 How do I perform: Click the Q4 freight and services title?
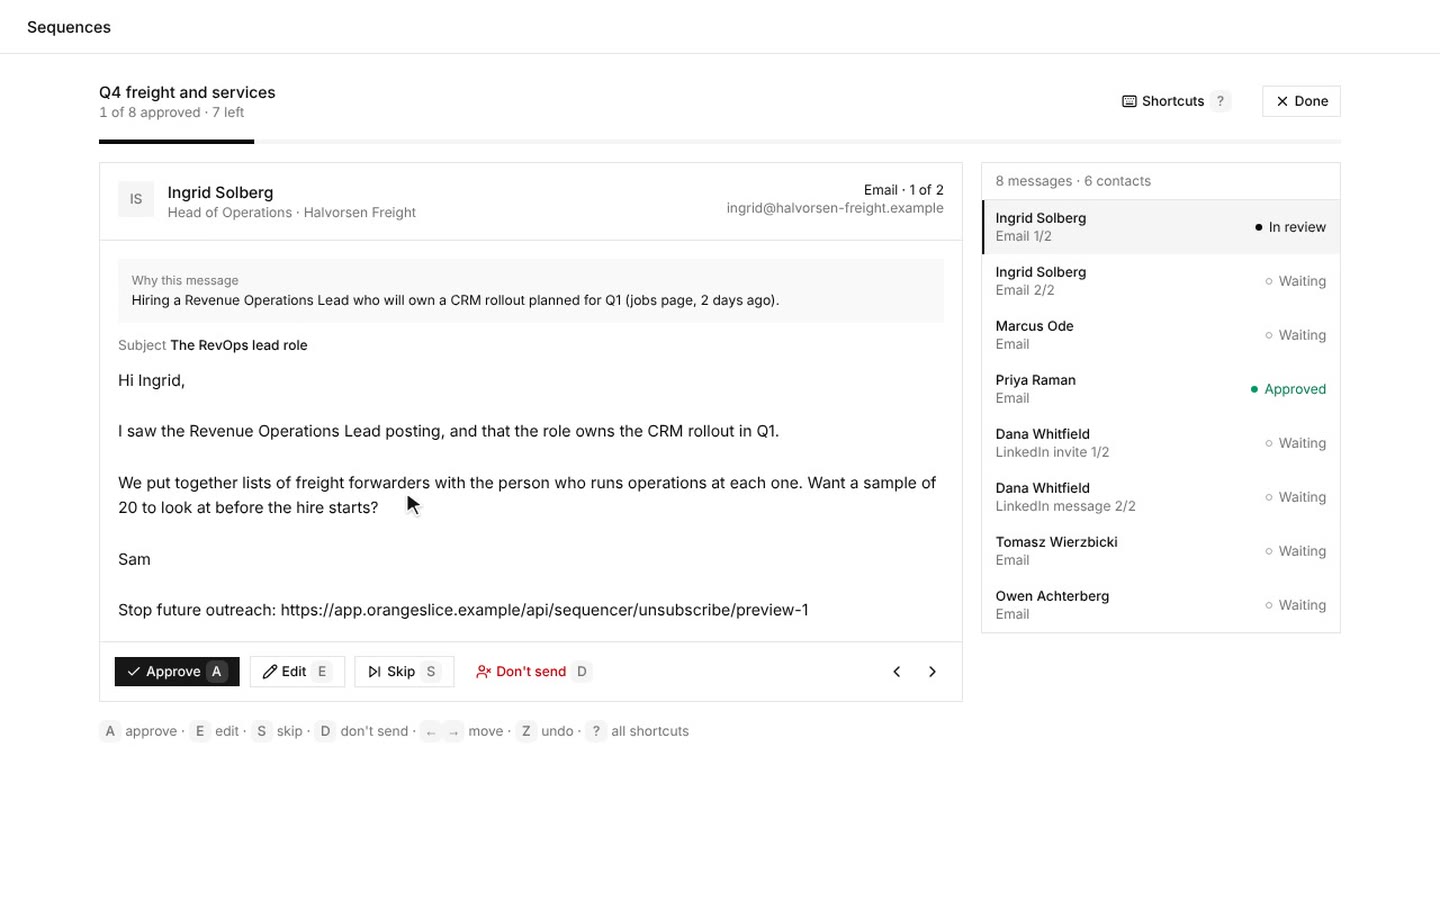point(187,92)
